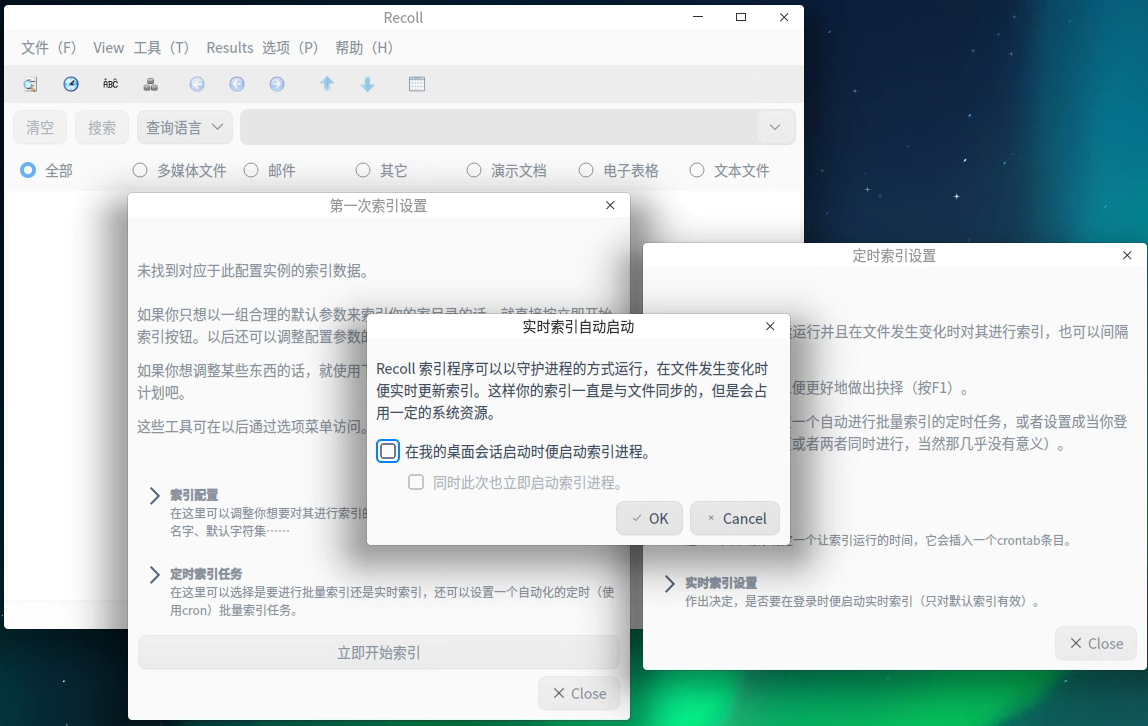
Task: Open the advanced search toolbar icon
Action: click(x=30, y=84)
